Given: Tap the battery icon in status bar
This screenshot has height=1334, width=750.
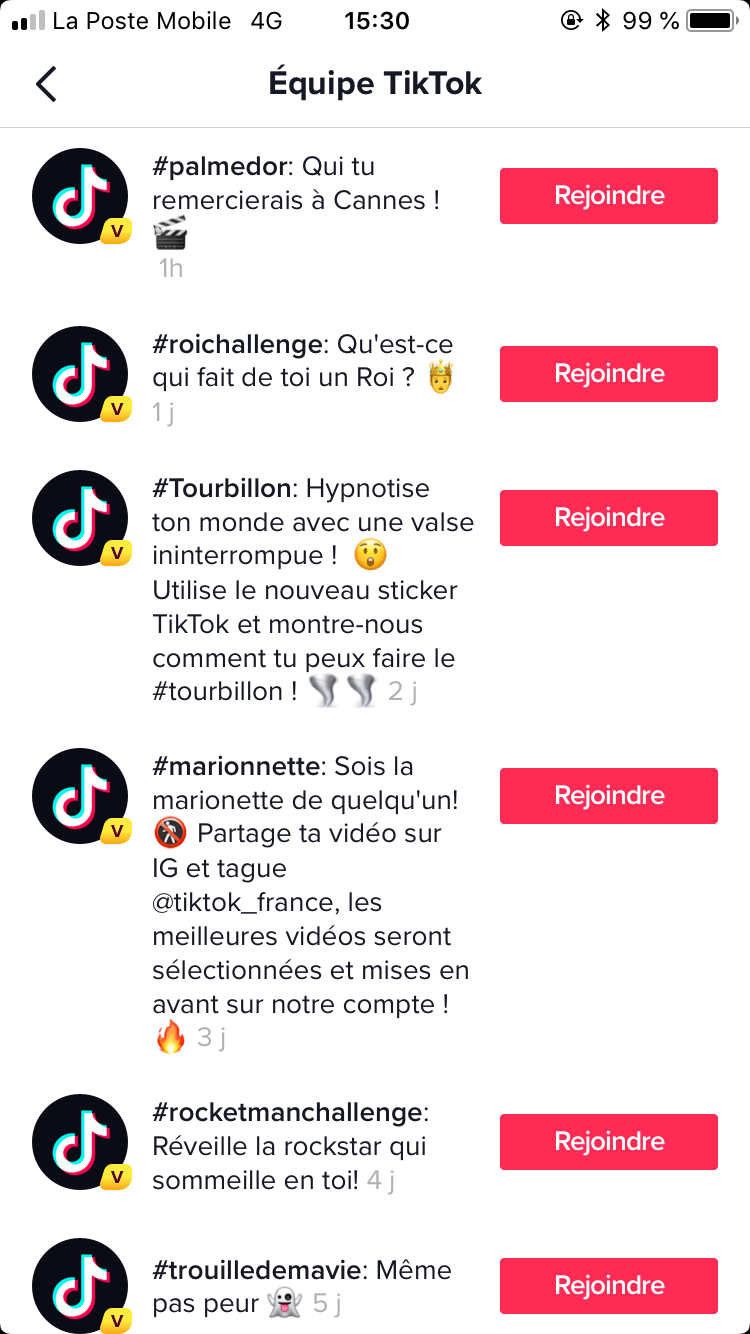Looking at the screenshot, I should 711,21.
